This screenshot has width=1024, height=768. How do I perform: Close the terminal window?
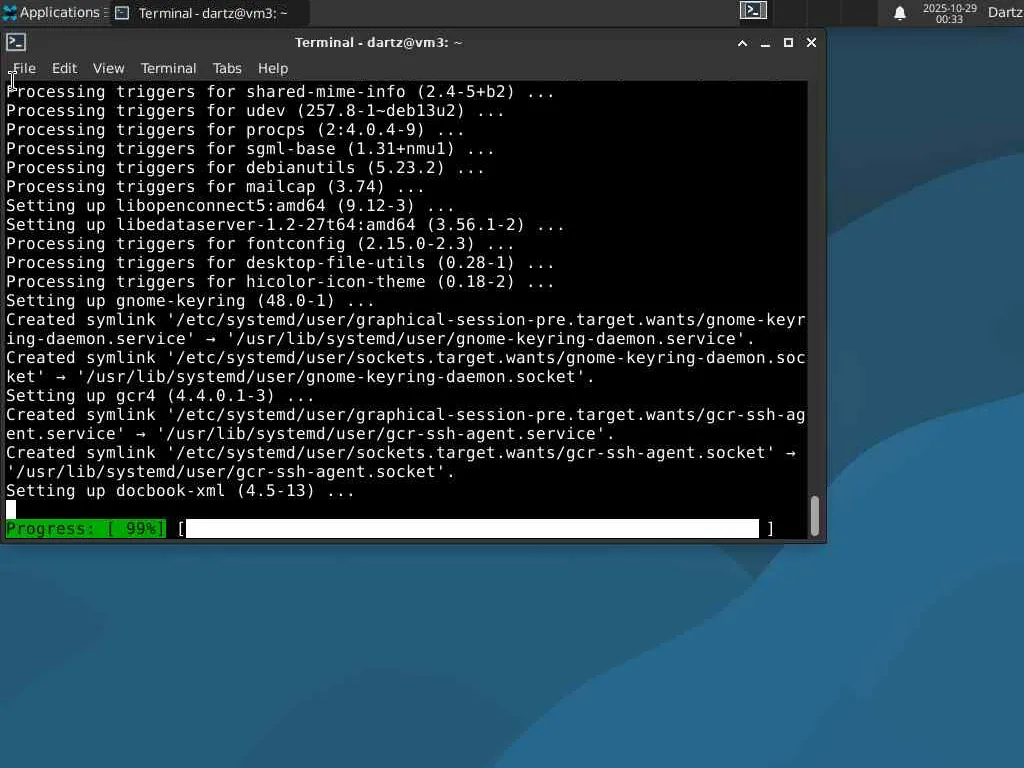click(x=811, y=42)
